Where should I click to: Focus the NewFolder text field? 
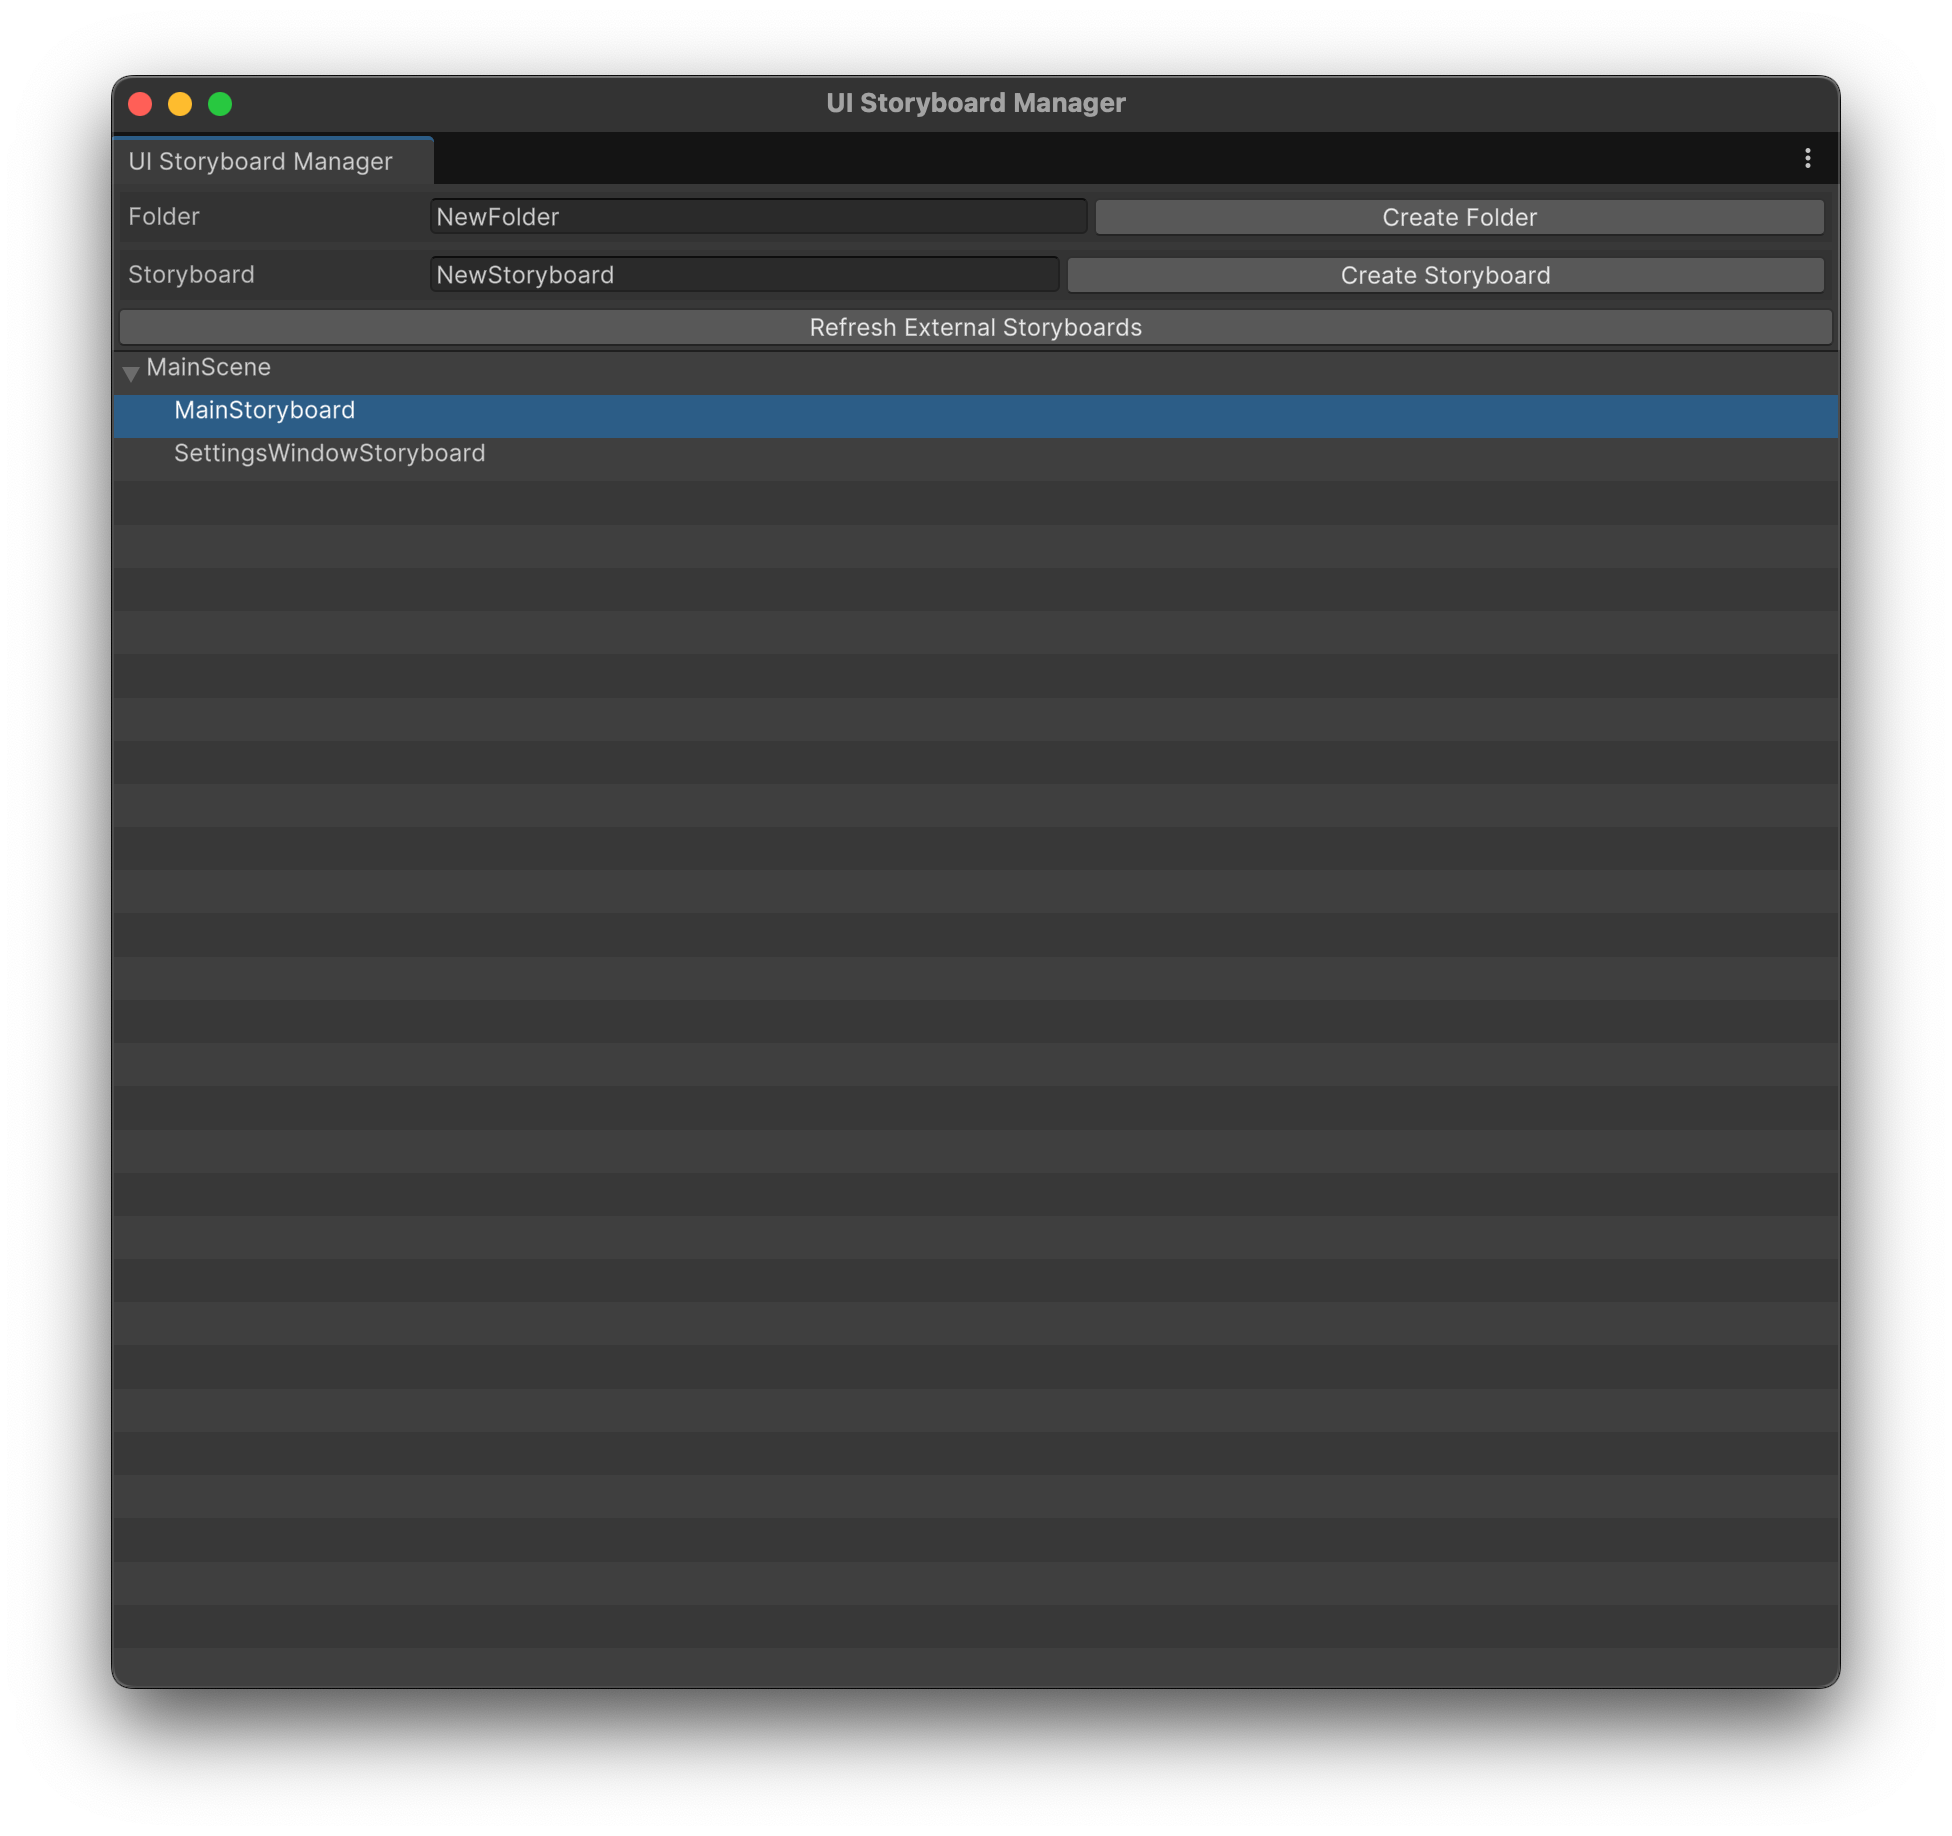pyautogui.click(x=757, y=217)
